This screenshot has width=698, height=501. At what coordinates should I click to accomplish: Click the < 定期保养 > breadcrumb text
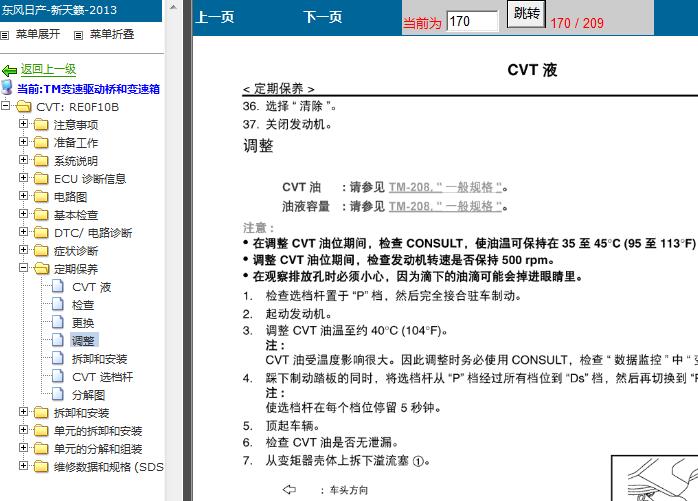[279, 89]
